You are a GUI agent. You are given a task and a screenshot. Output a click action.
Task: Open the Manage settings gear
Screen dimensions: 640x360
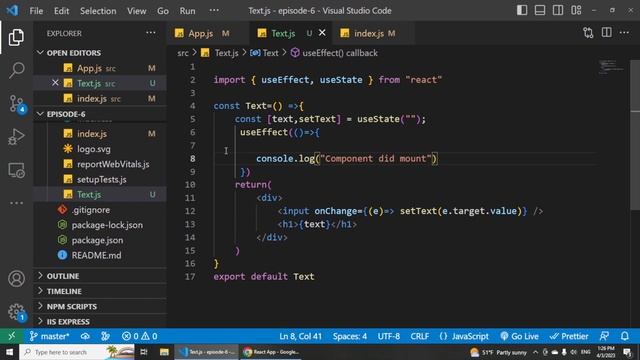coord(16,312)
